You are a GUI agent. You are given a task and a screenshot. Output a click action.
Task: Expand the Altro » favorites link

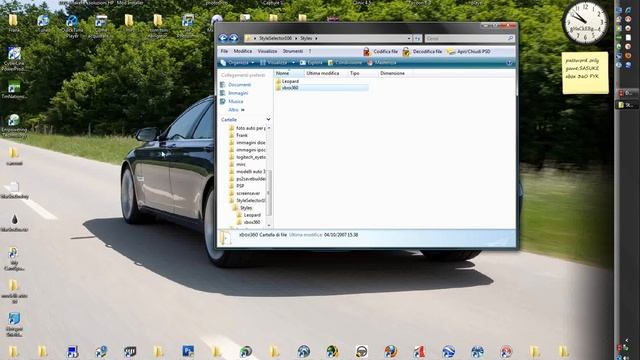click(x=236, y=110)
